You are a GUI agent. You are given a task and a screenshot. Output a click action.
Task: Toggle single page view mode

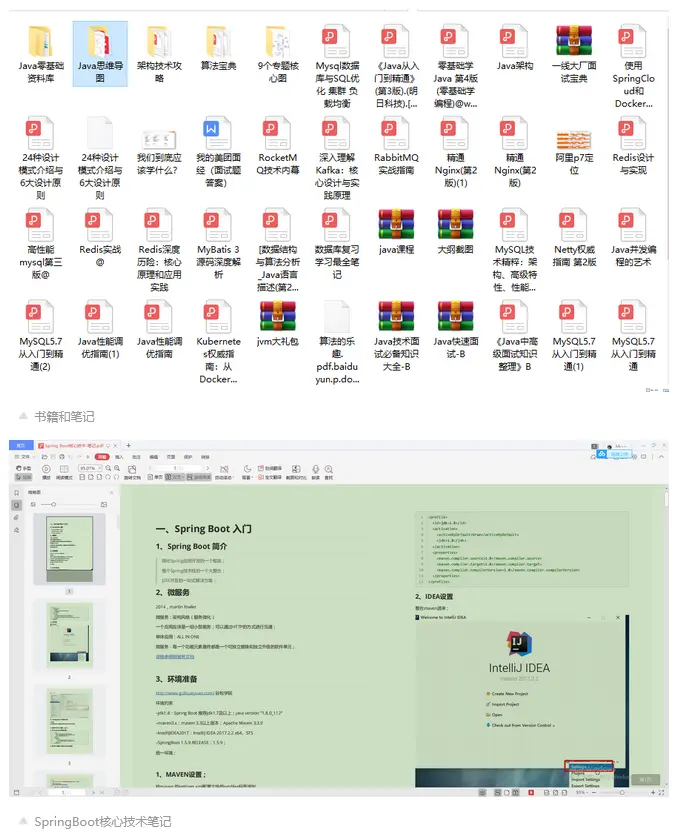155,477
